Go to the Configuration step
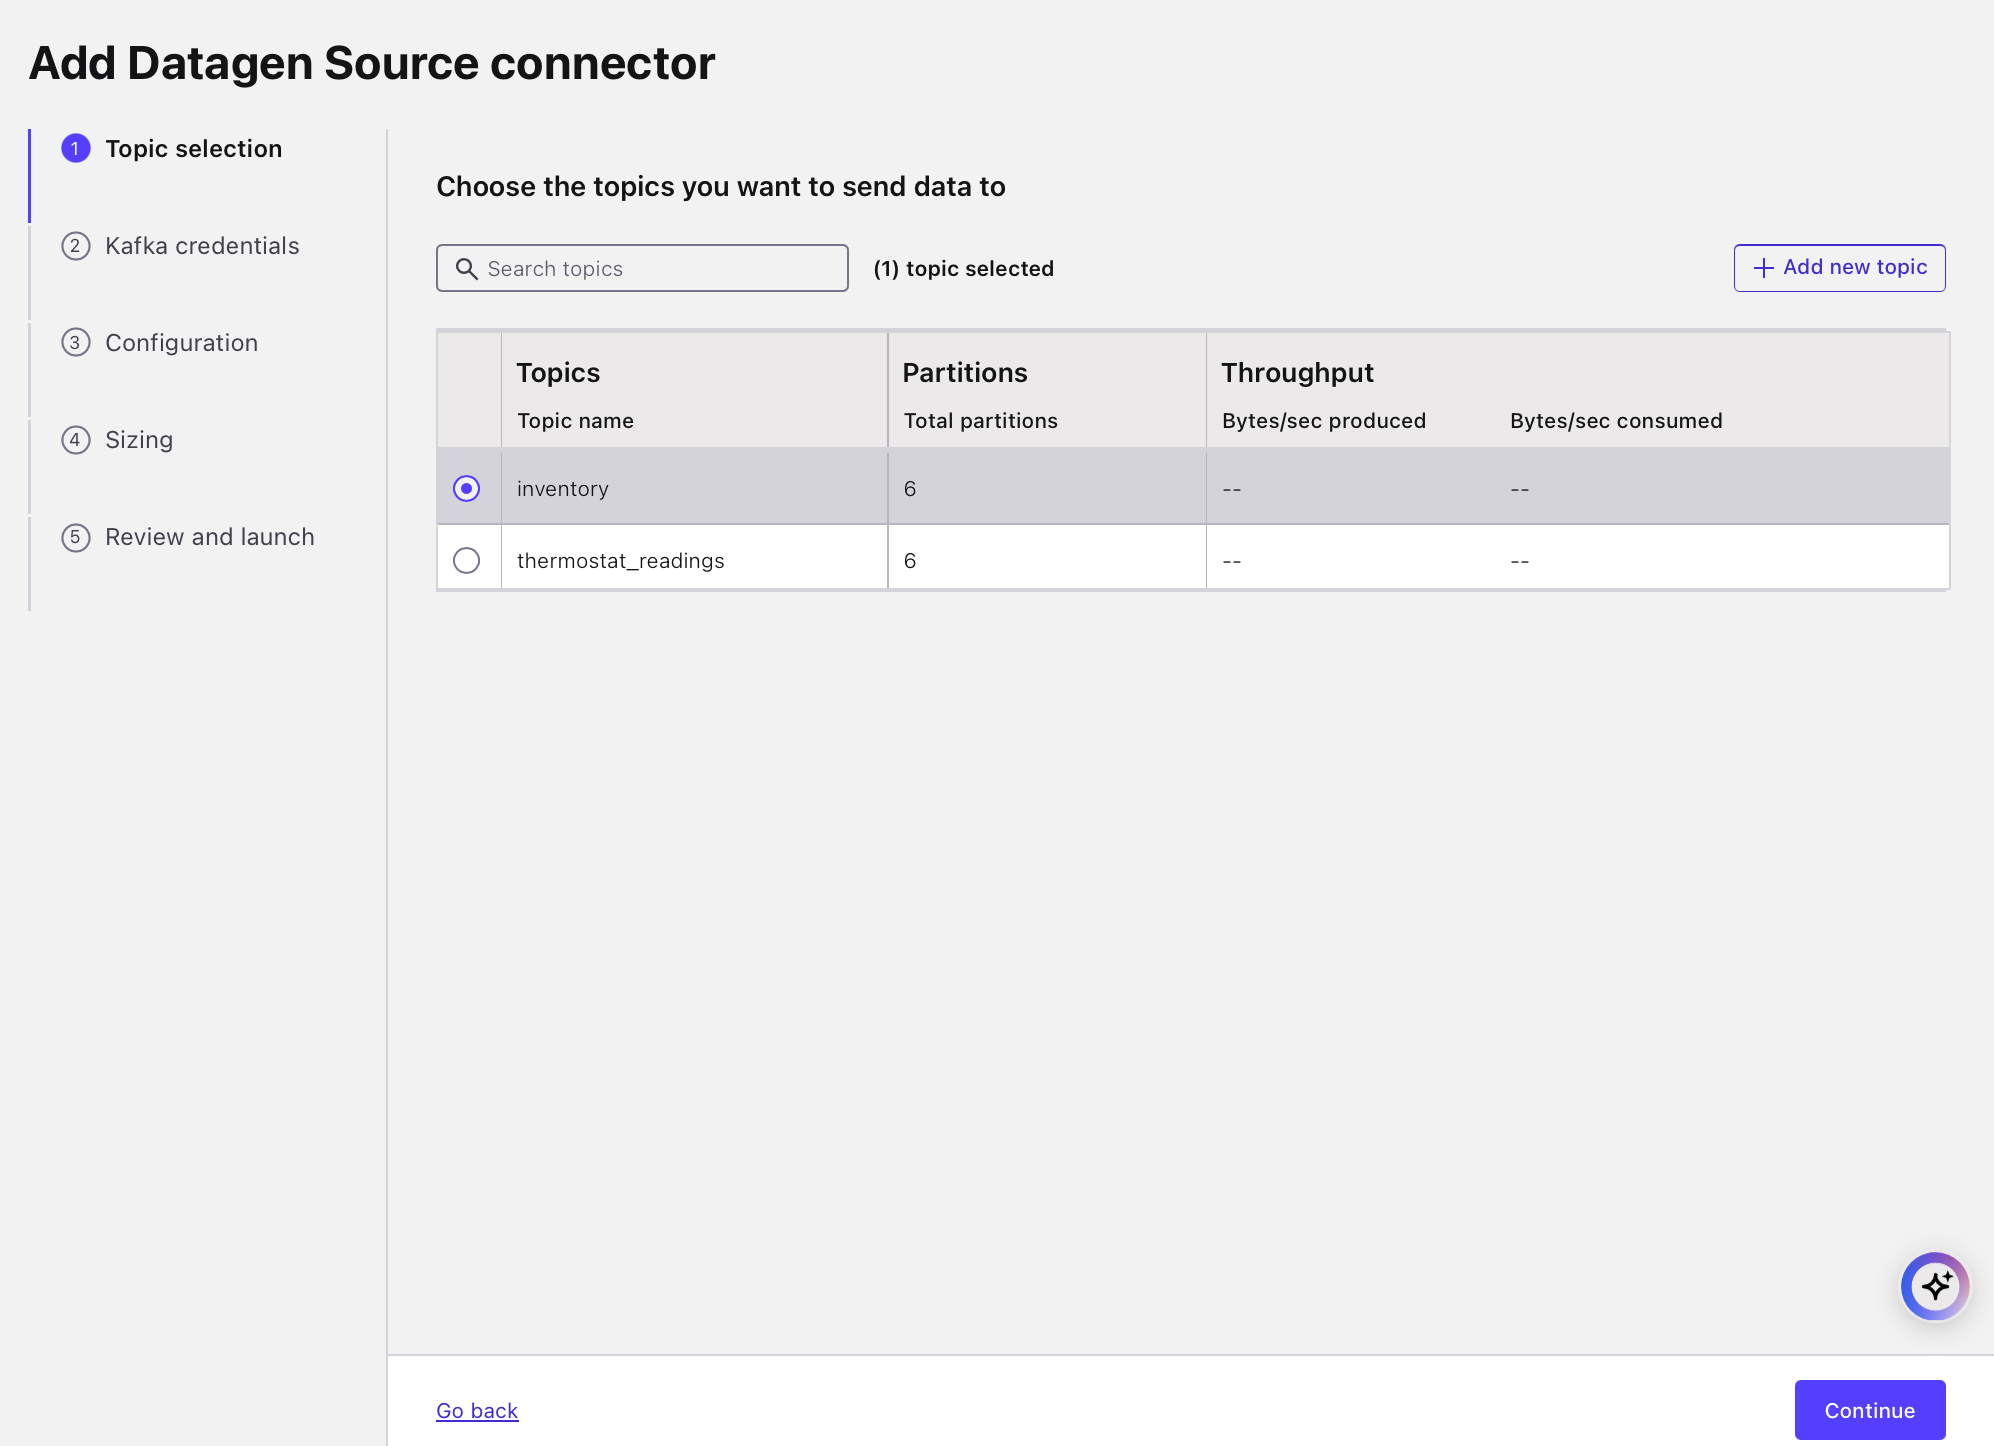This screenshot has width=1994, height=1446. tap(181, 343)
